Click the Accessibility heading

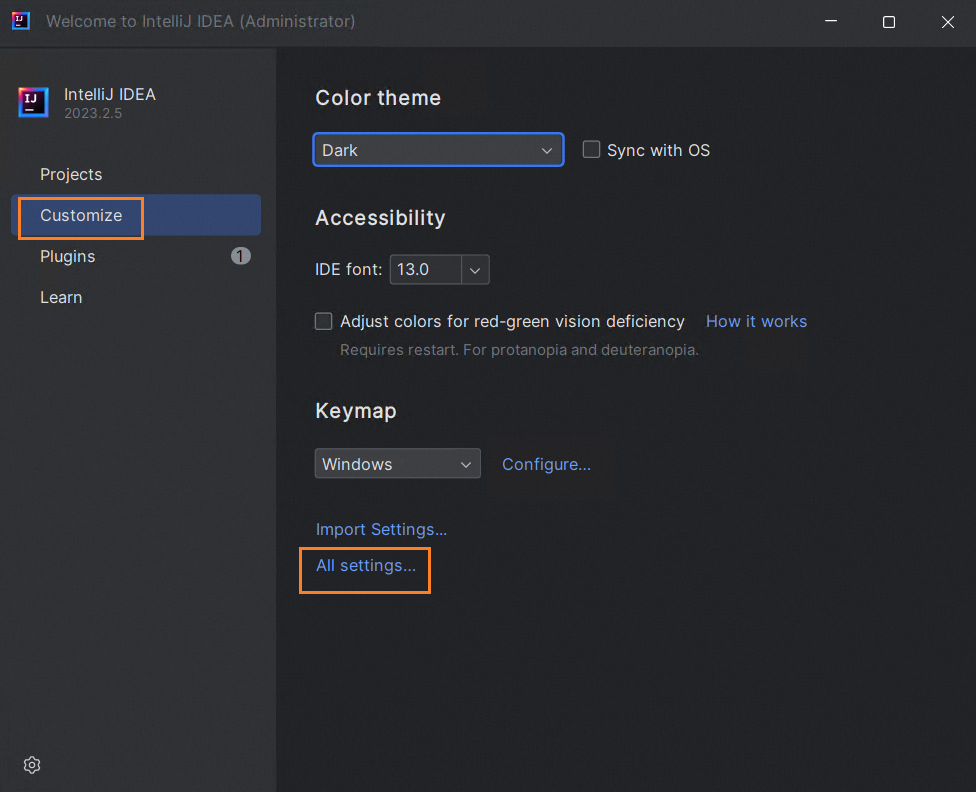tap(380, 218)
